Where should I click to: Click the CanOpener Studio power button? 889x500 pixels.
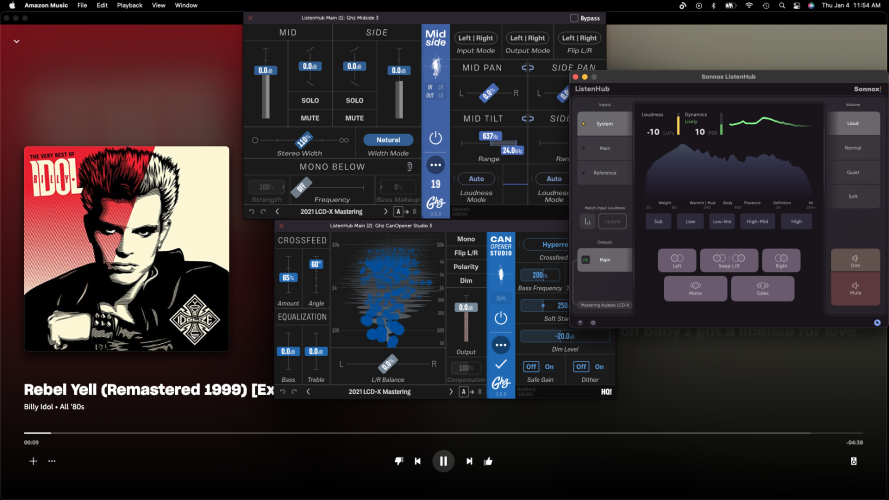point(501,318)
